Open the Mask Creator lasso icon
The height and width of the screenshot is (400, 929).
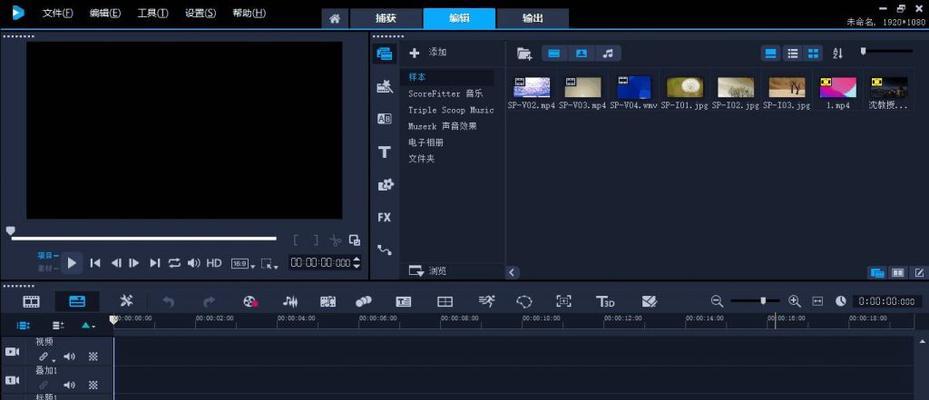click(x=524, y=302)
